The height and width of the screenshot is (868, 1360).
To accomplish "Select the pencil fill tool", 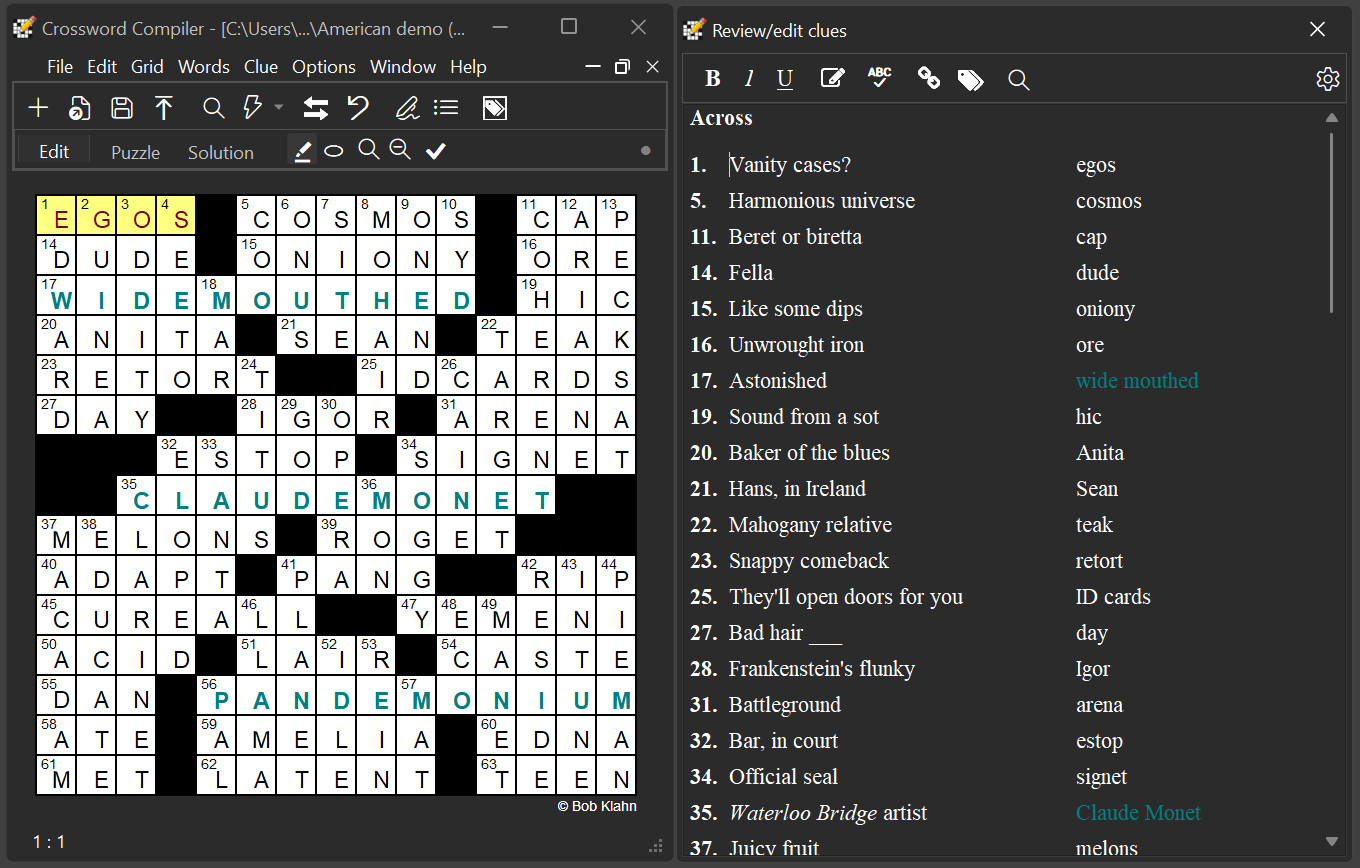I will (302, 150).
